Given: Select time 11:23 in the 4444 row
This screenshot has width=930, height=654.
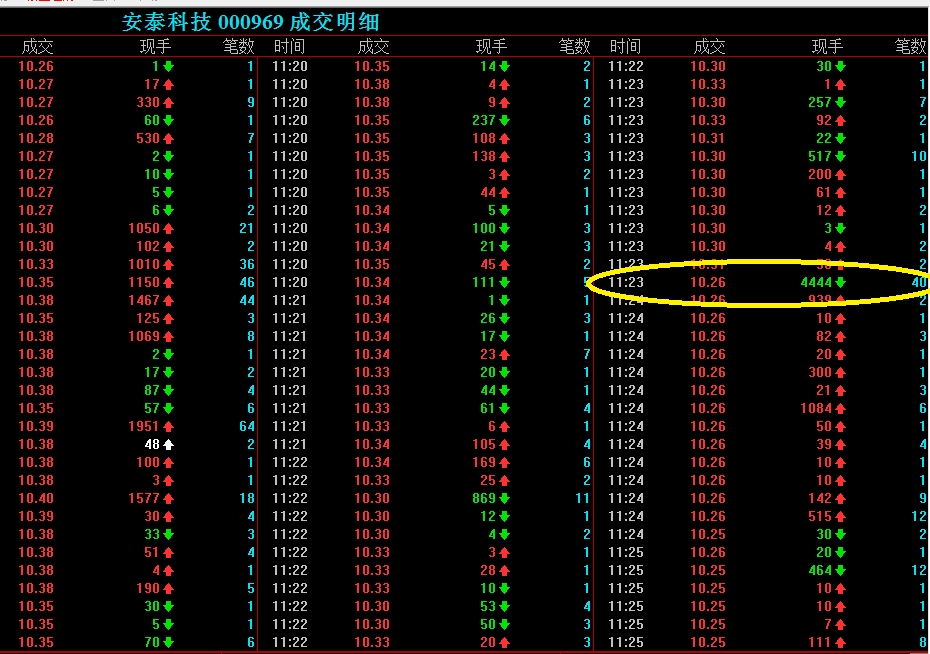Looking at the screenshot, I should click(x=626, y=282).
